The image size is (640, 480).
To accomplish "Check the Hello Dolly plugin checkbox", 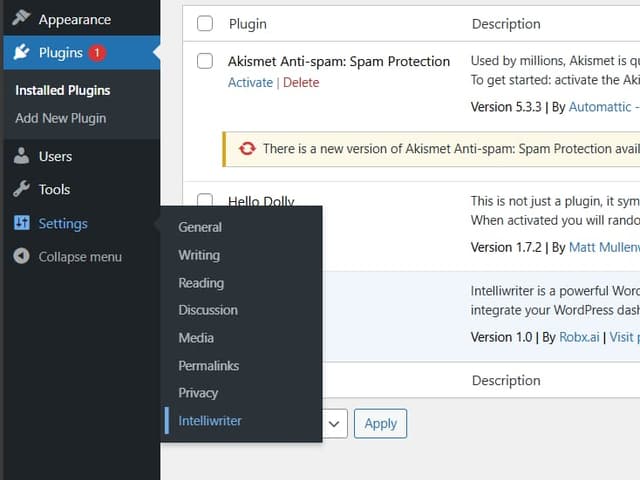I will [x=205, y=200].
